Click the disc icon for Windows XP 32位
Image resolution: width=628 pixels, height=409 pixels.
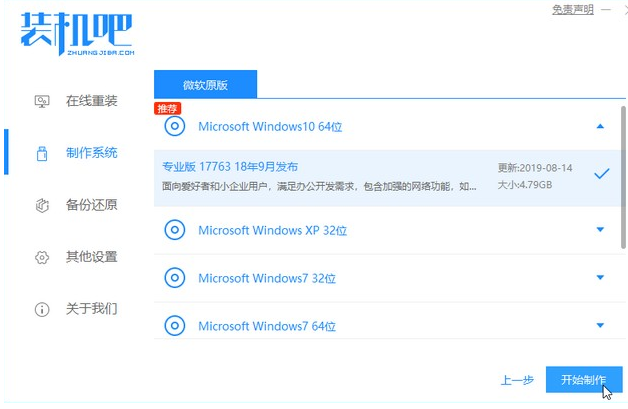tap(175, 230)
